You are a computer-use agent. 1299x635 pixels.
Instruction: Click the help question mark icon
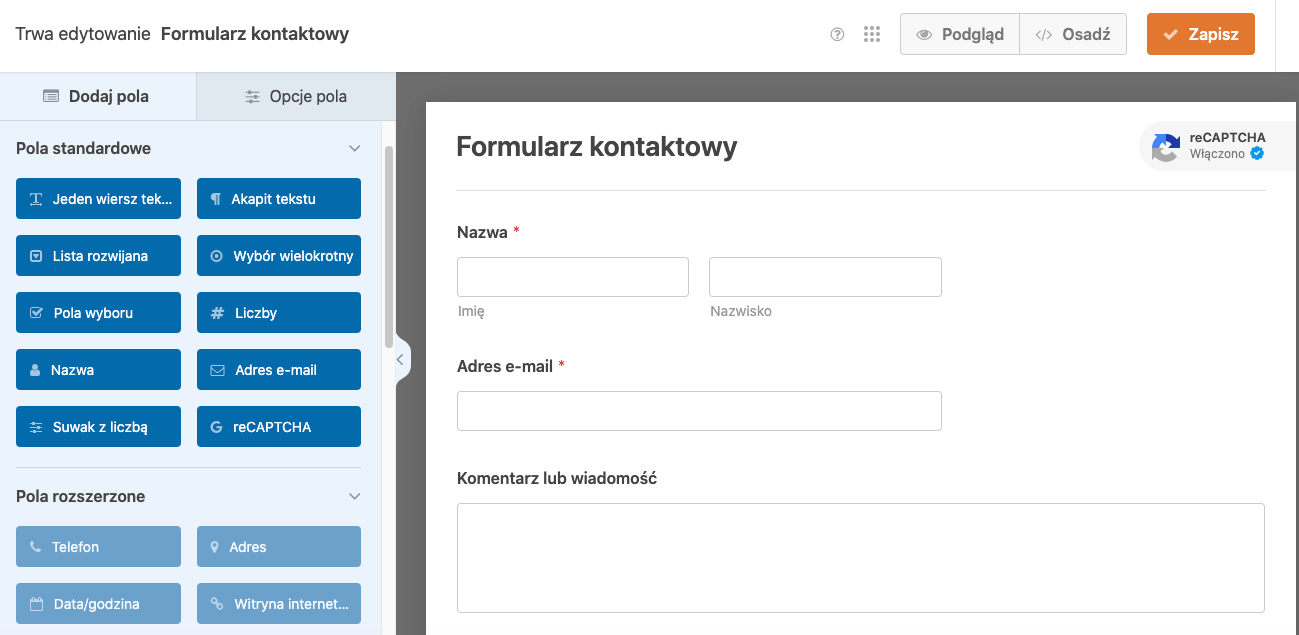pos(838,35)
